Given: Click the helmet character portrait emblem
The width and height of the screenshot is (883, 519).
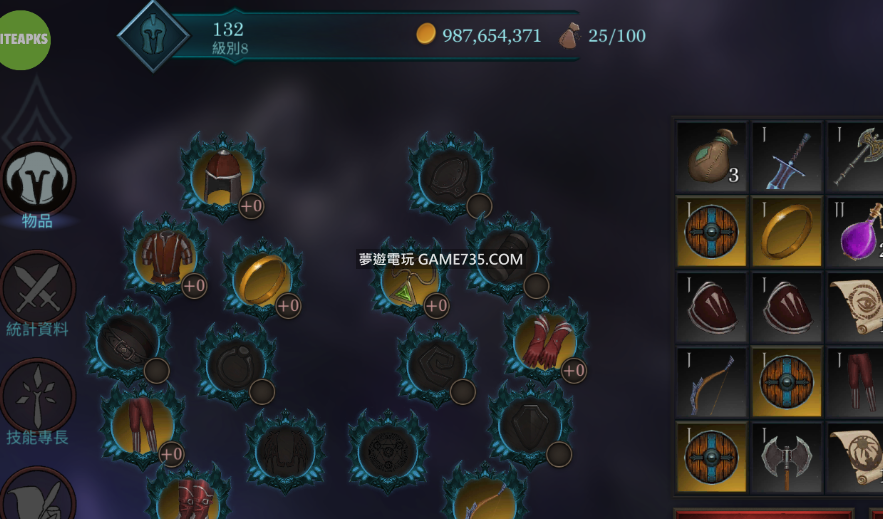Looking at the screenshot, I should 153,35.
